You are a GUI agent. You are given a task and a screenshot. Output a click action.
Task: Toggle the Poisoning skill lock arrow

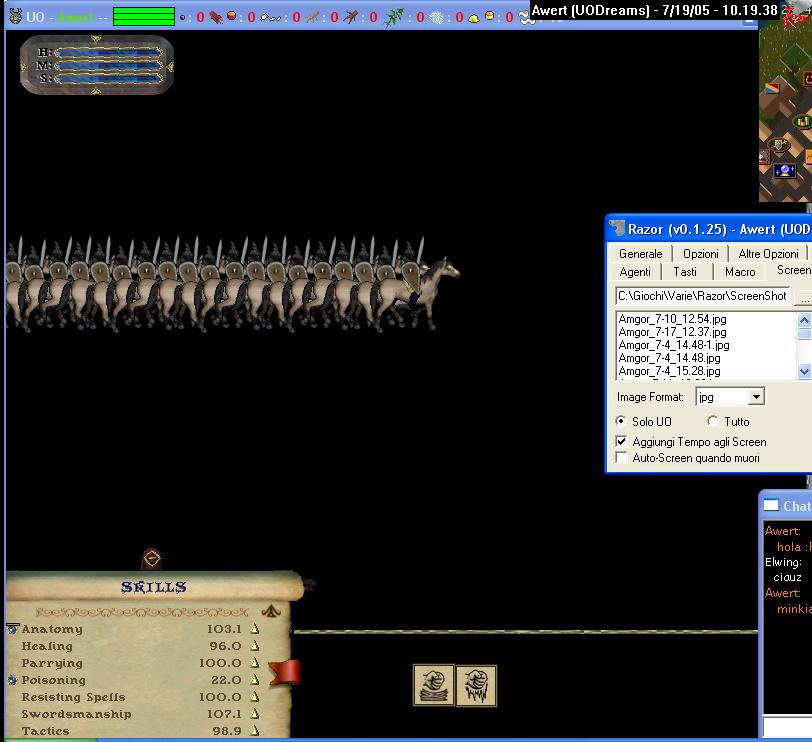click(254, 679)
